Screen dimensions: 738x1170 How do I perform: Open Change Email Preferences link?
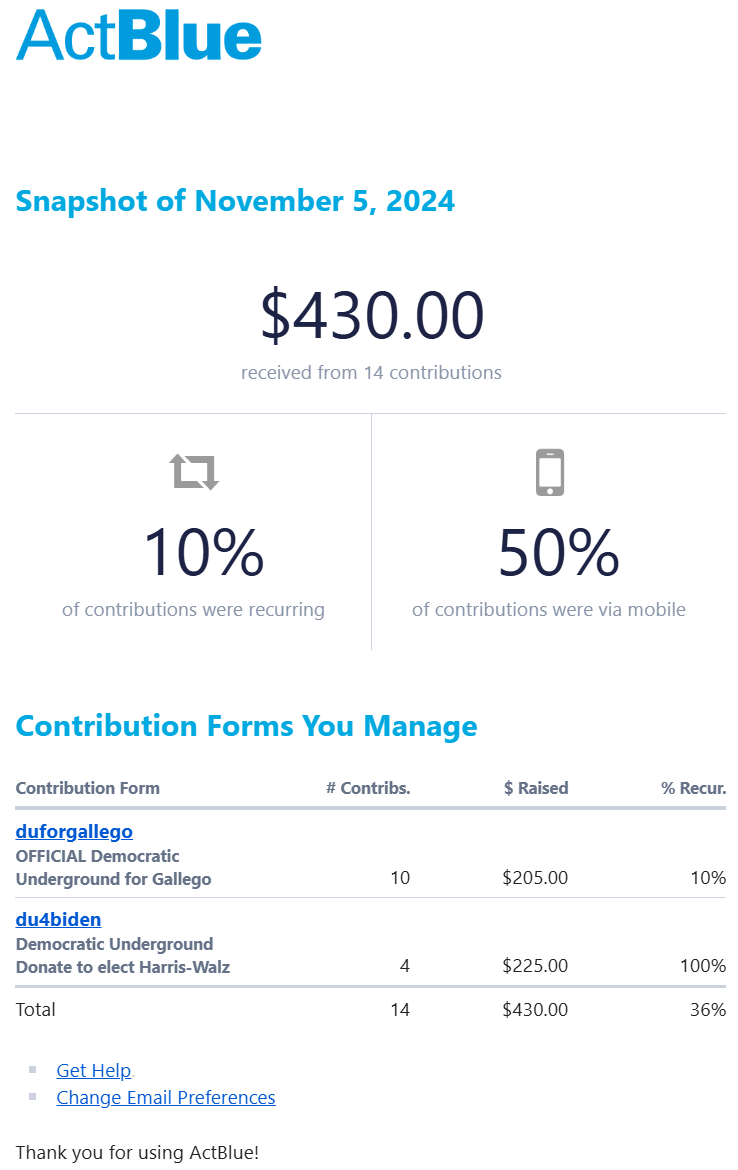(x=166, y=1097)
